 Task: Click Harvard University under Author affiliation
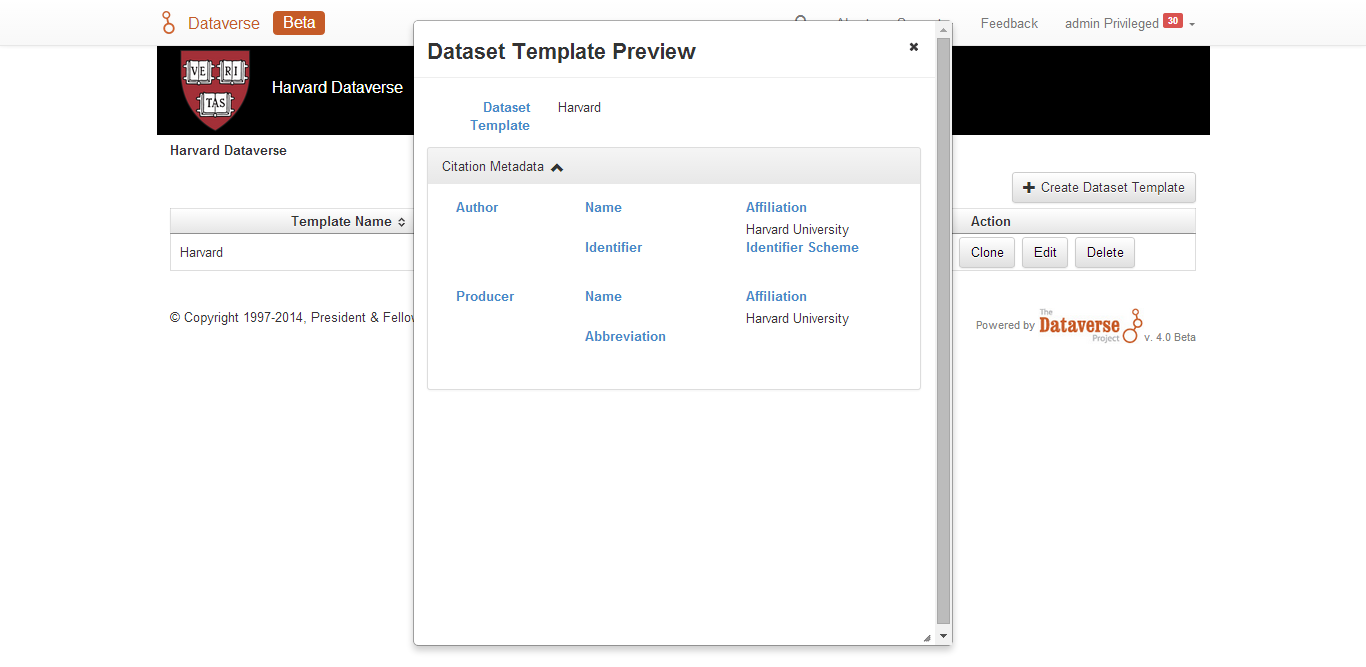click(797, 229)
